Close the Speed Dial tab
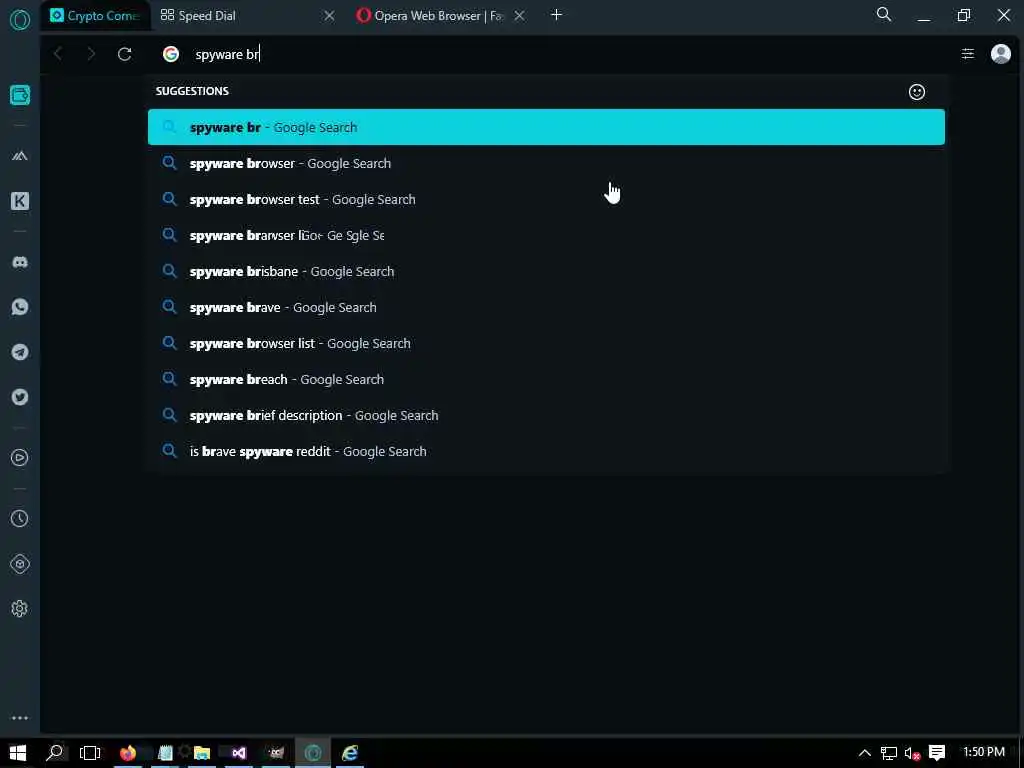The height and width of the screenshot is (768, 1024). 329,16
